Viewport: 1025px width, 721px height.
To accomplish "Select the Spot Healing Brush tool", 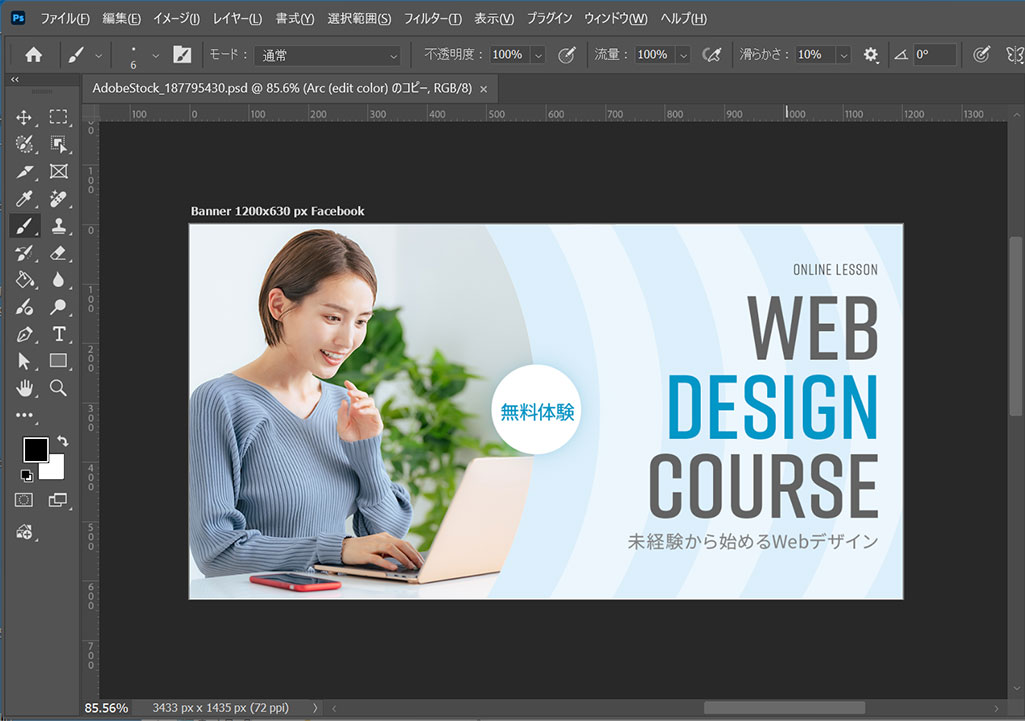I will pyautogui.click(x=58, y=199).
